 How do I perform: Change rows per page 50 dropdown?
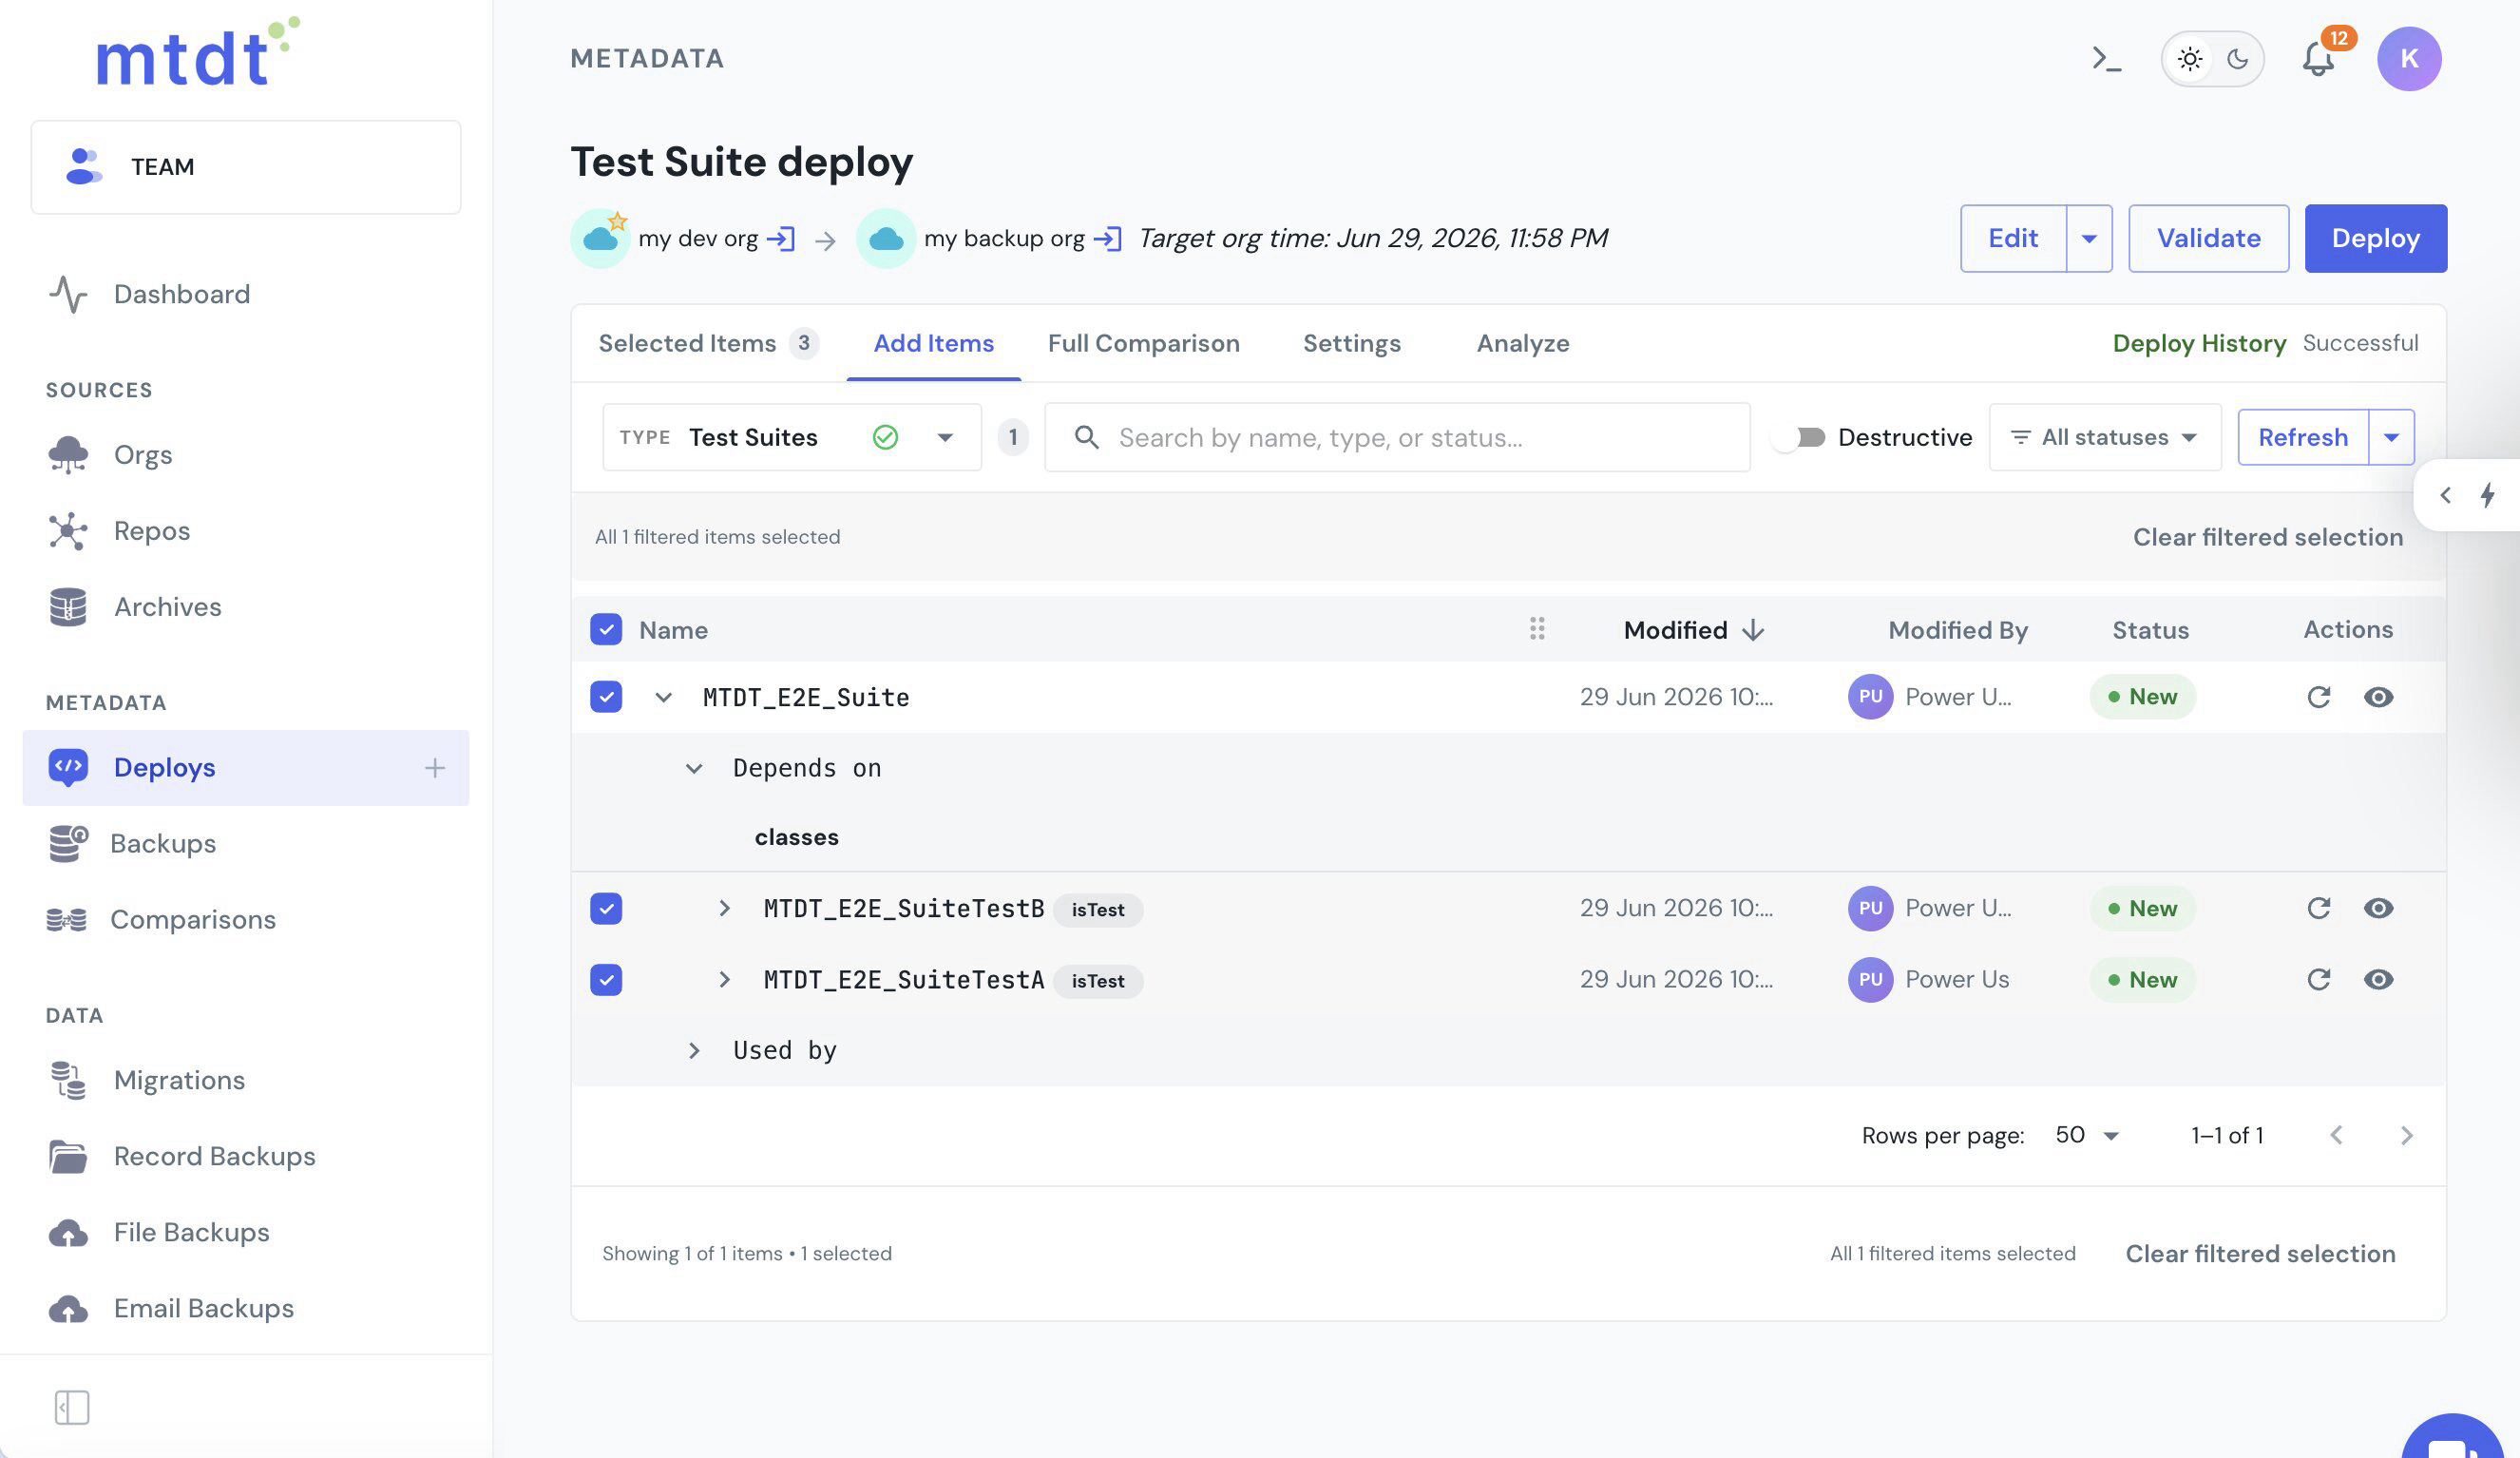pos(2087,1135)
